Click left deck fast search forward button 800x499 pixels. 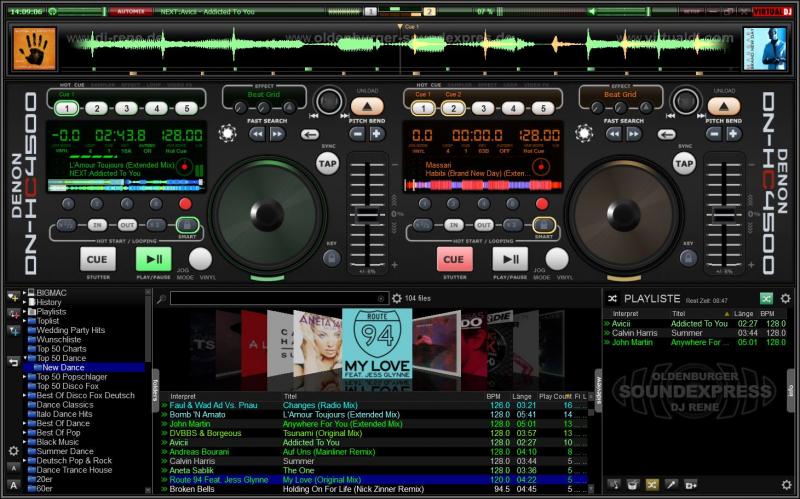tap(277, 134)
